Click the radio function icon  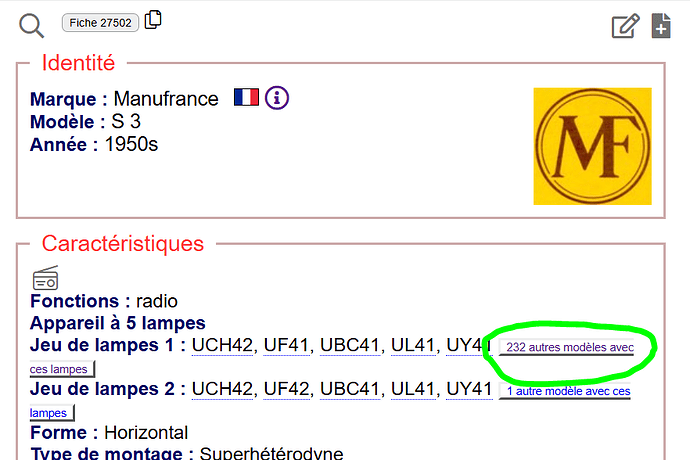click(x=45, y=277)
